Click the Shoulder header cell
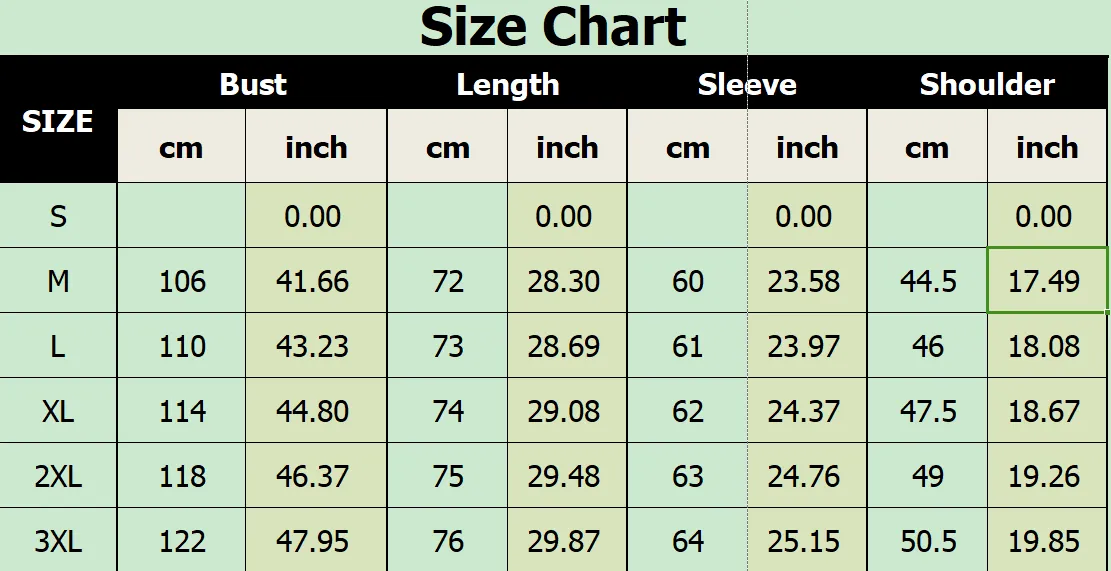Image resolution: width=1111 pixels, height=571 pixels. 987,84
